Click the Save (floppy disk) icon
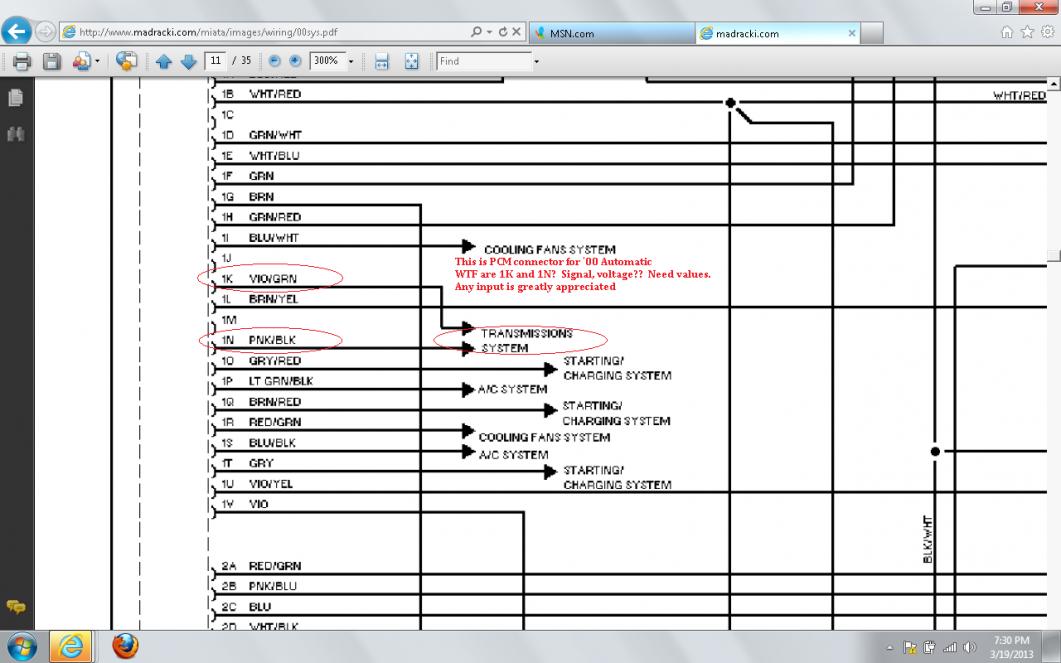The height and width of the screenshot is (663, 1061). (x=52, y=61)
